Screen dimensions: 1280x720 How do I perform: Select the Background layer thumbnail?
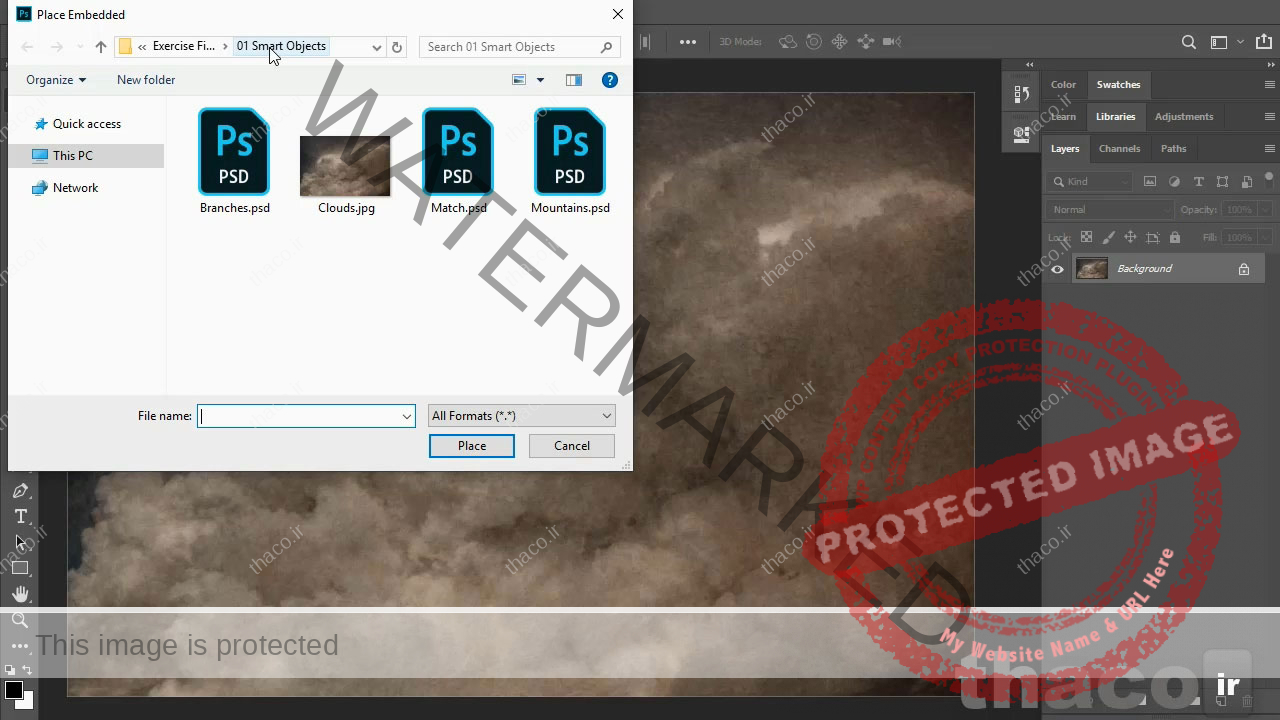coord(1091,269)
